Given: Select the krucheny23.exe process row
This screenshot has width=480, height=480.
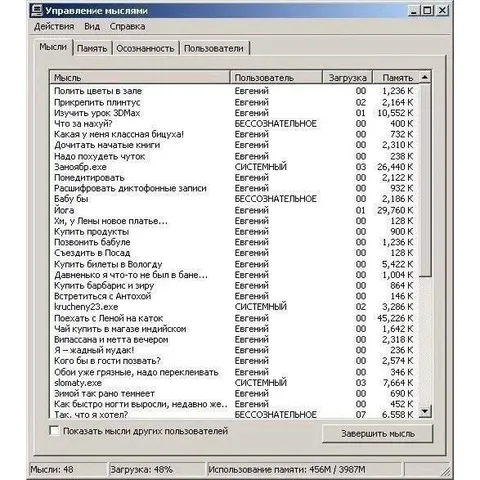Looking at the screenshot, I should coord(233,307).
